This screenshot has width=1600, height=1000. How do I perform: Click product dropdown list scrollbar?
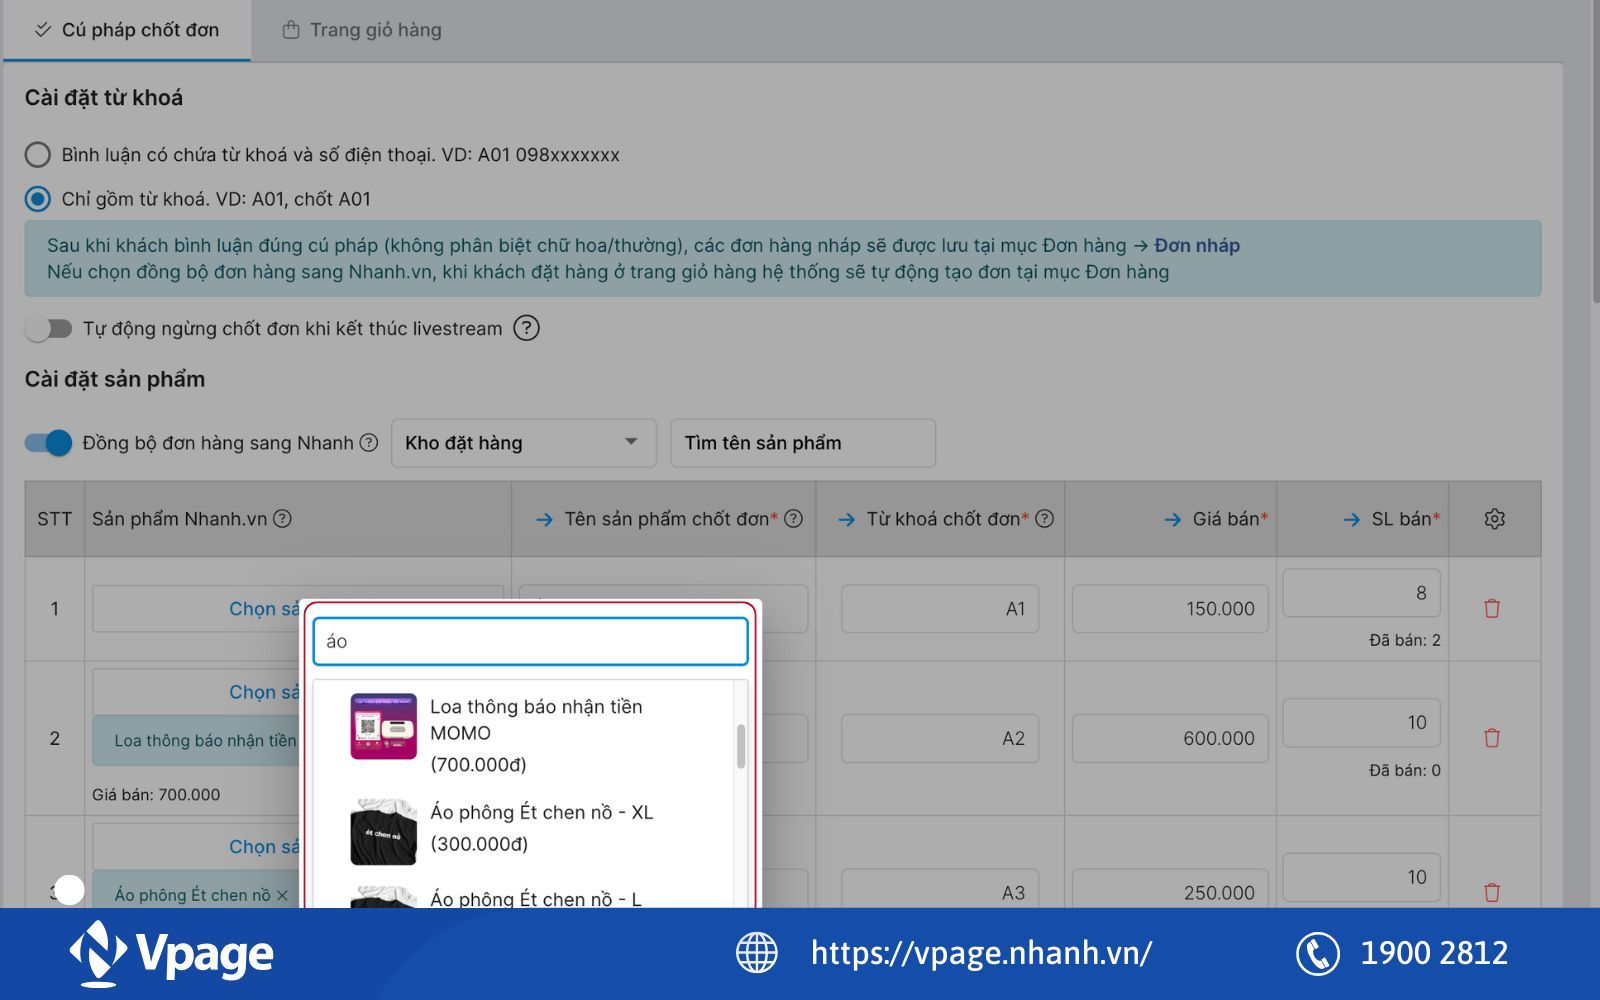(x=741, y=746)
